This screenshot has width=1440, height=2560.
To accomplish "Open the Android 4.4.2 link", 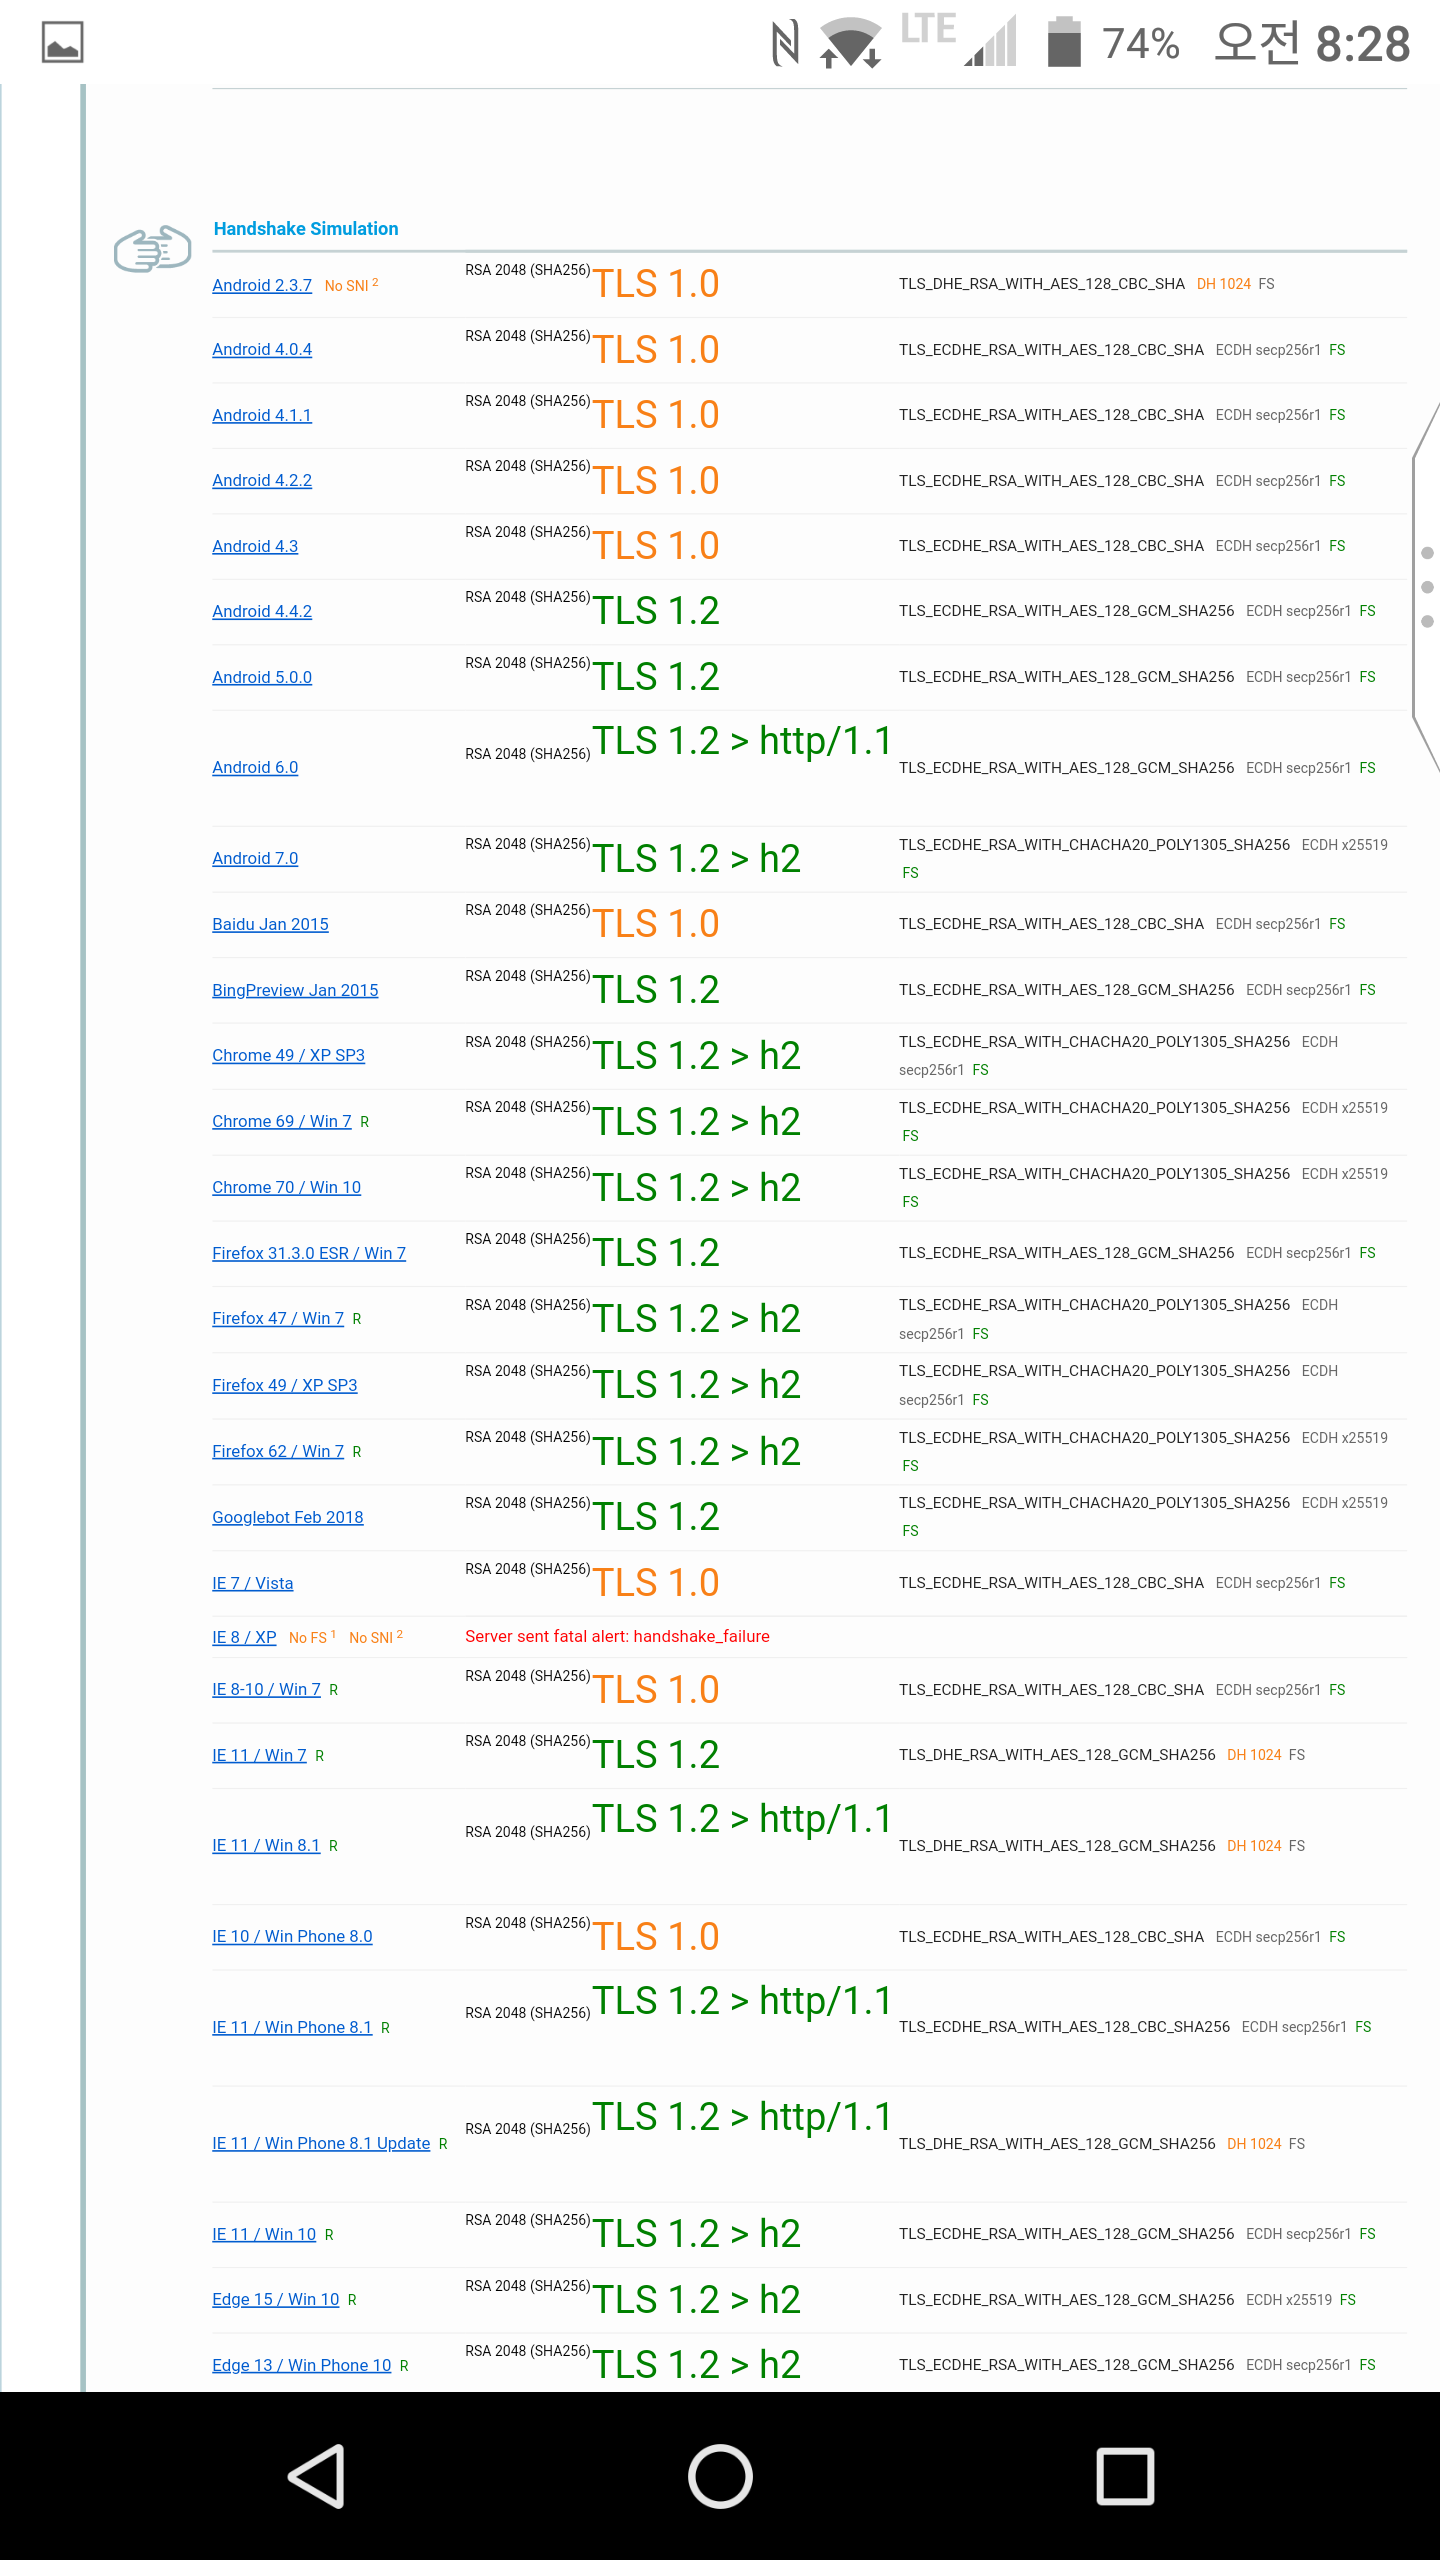I will click(262, 611).
